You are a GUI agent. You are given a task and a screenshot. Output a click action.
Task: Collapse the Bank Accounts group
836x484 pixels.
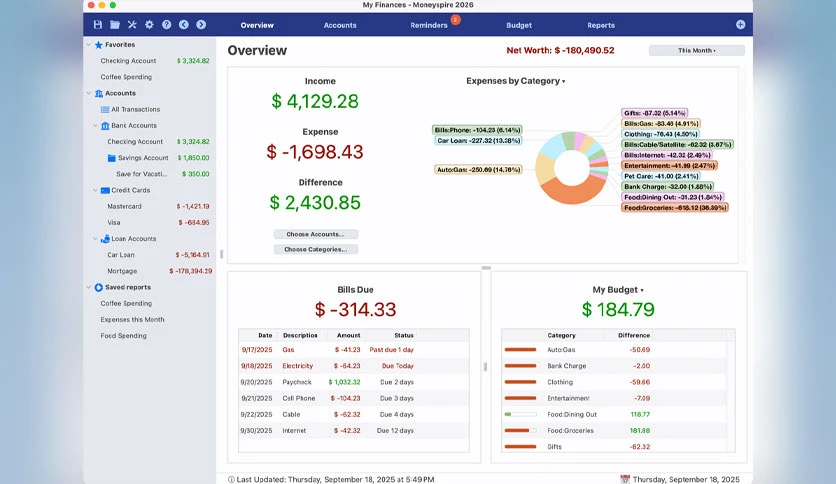[95, 126]
